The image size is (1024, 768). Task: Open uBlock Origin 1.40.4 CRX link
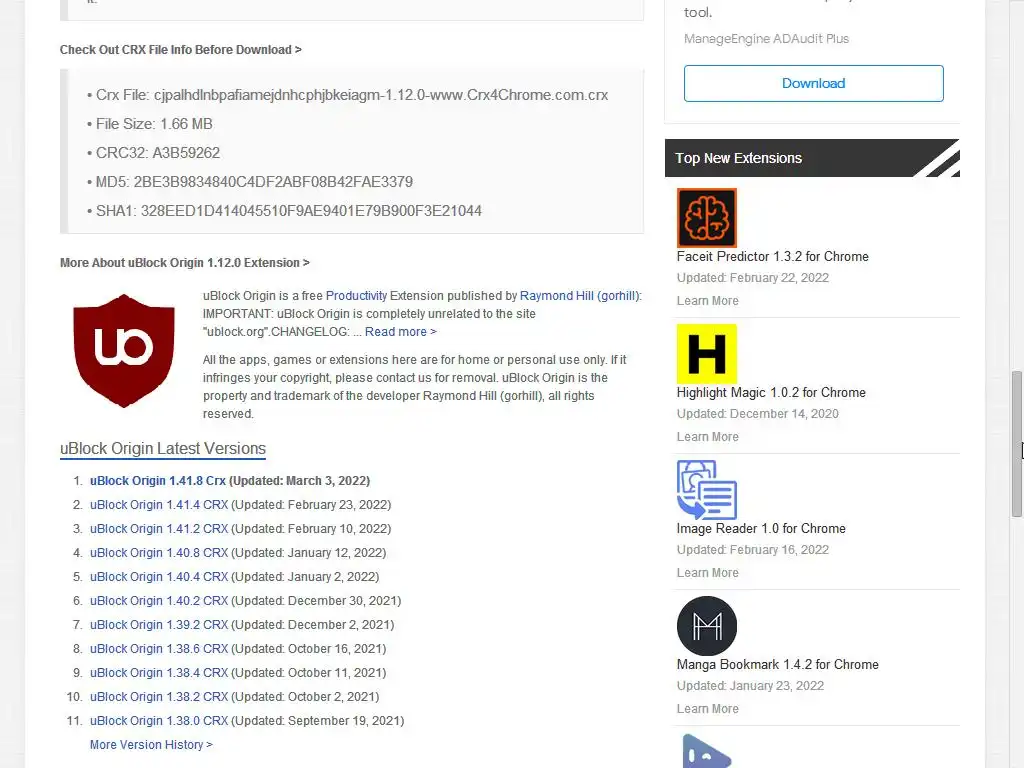[159, 577]
